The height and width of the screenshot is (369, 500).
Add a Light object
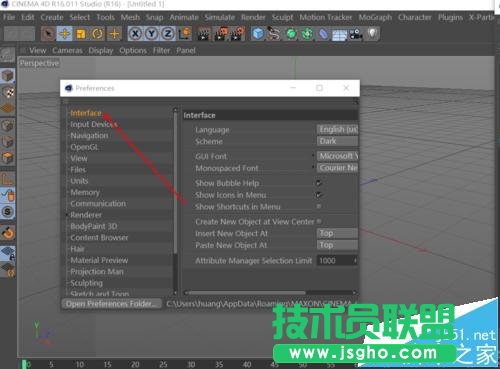(x=372, y=34)
